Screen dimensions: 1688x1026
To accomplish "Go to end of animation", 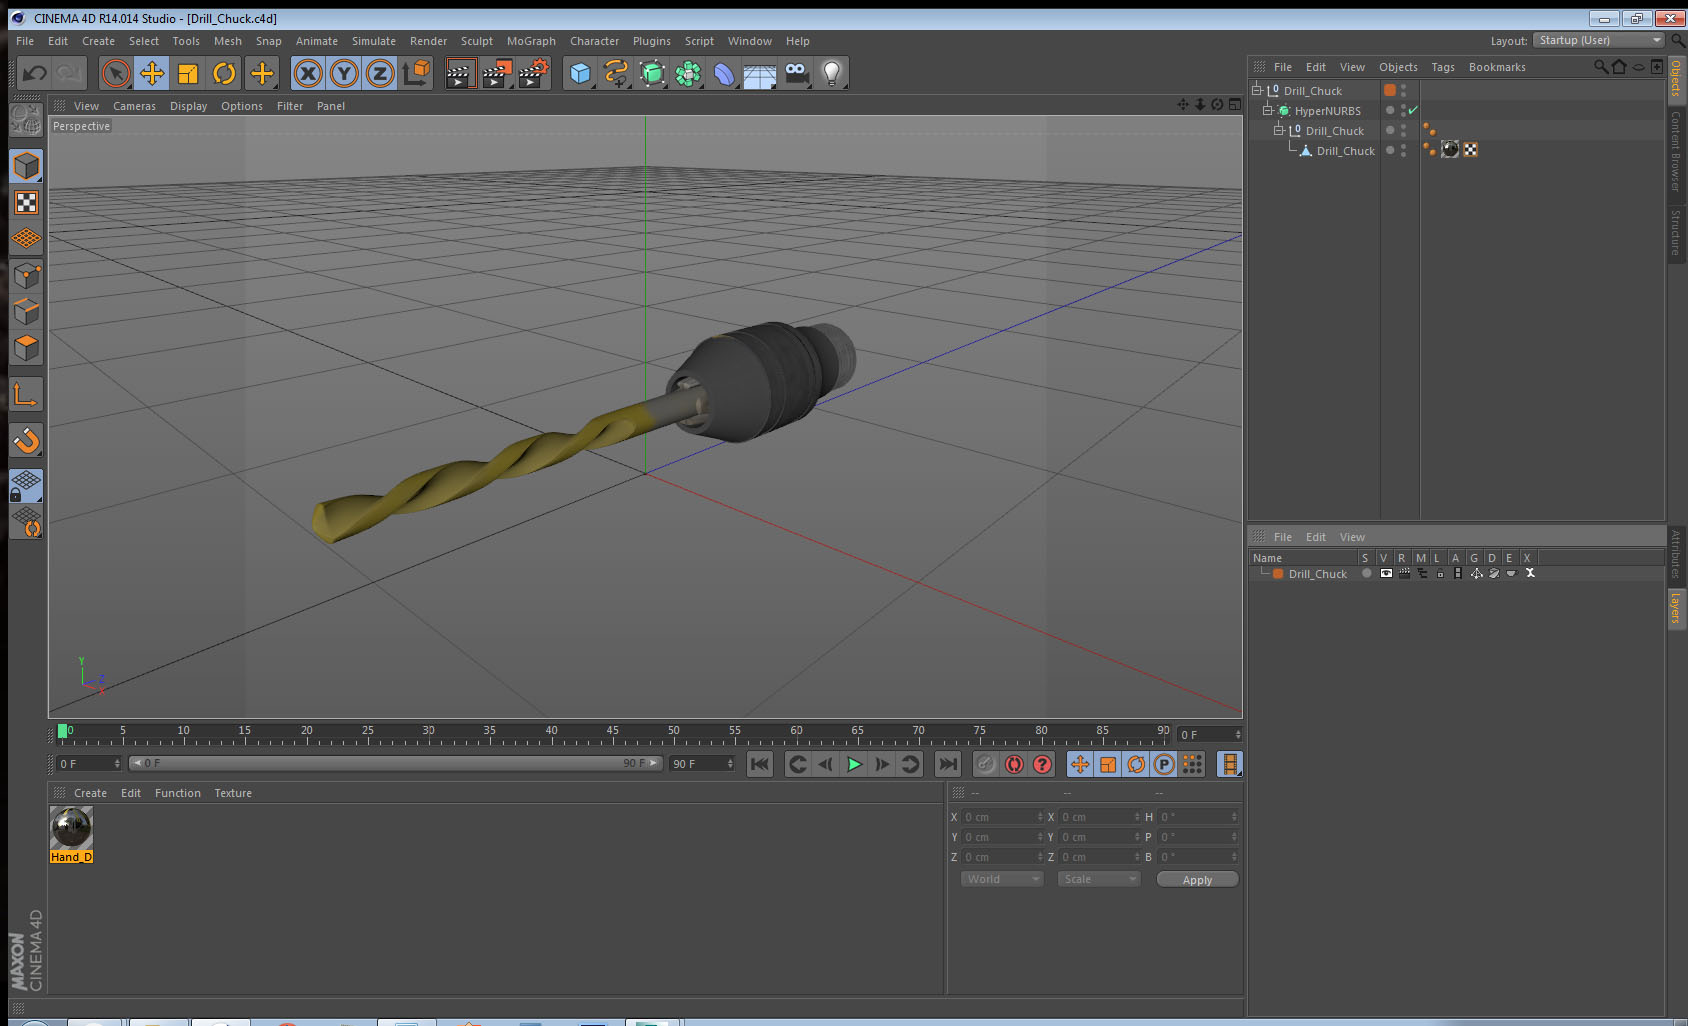I will pos(947,764).
